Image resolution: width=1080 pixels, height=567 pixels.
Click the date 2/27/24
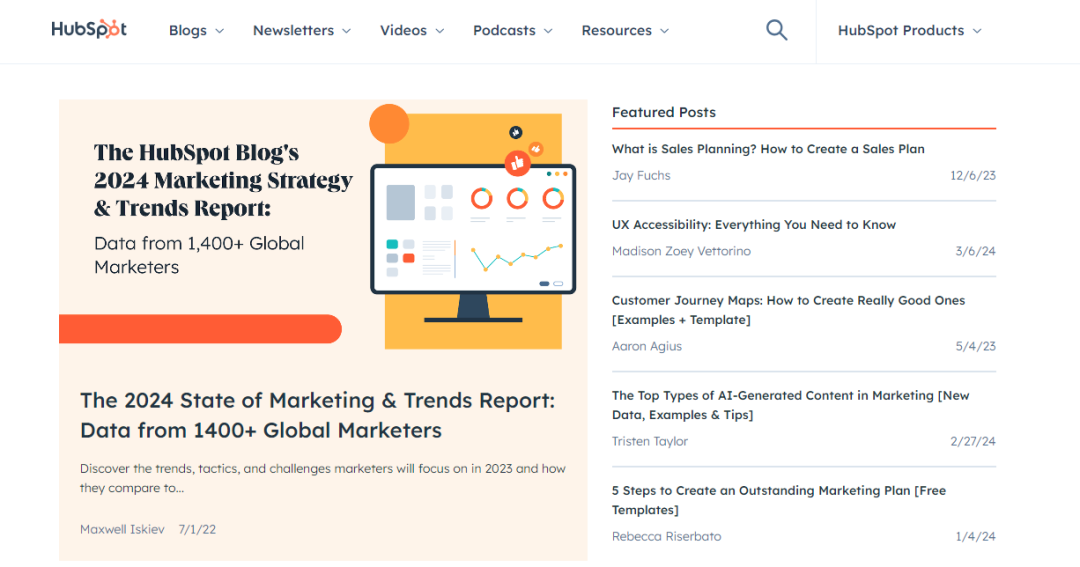[x=973, y=441]
